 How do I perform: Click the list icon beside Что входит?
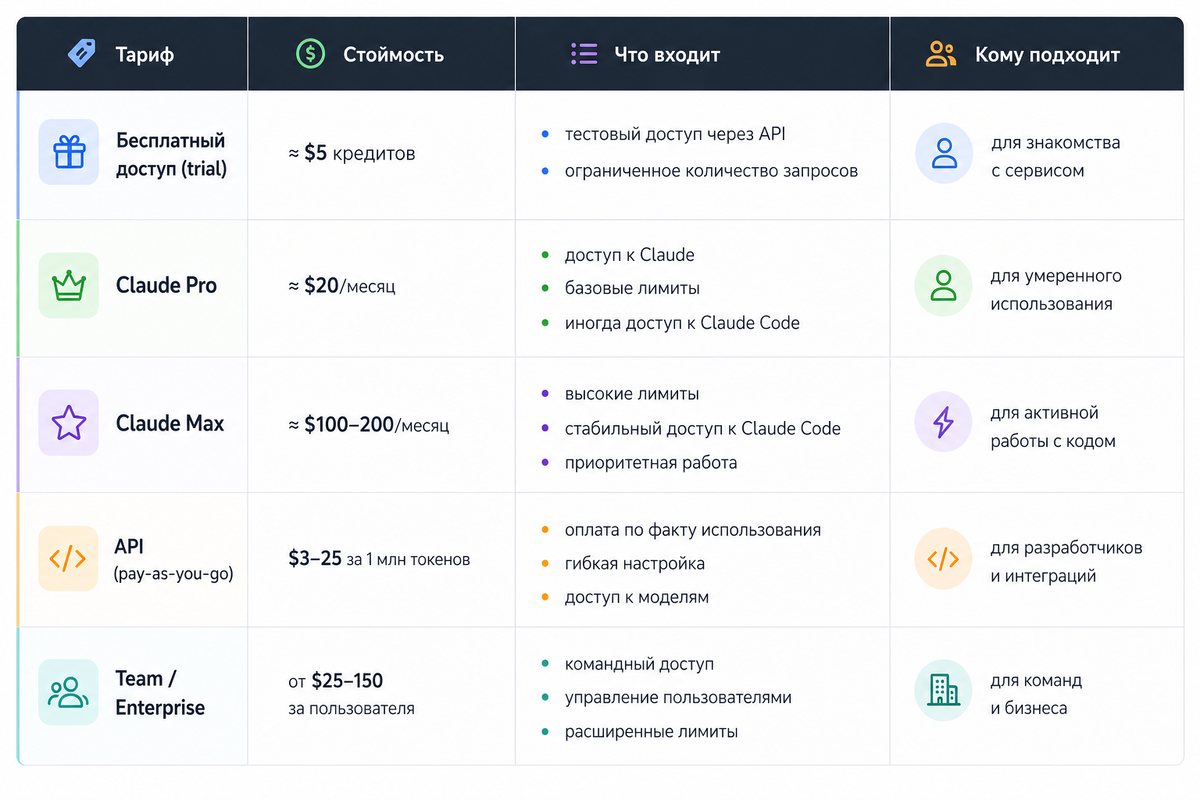click(583, 54)
